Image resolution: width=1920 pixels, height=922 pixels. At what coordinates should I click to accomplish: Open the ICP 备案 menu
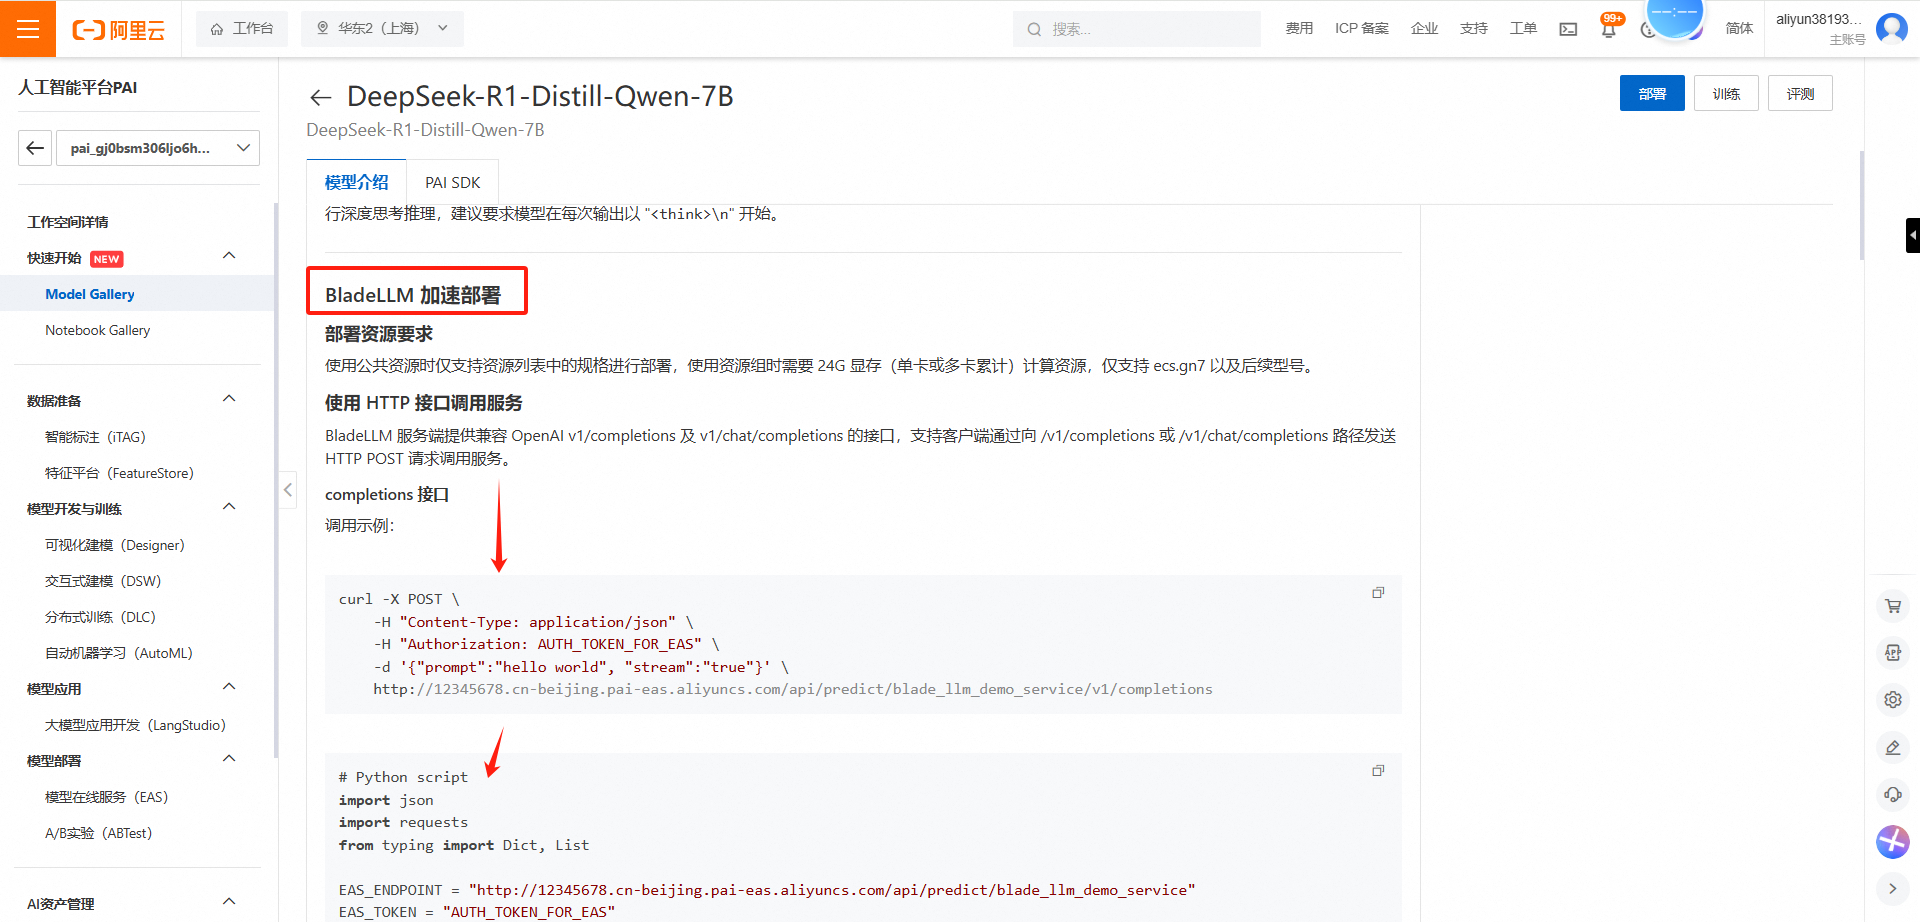1362,29
